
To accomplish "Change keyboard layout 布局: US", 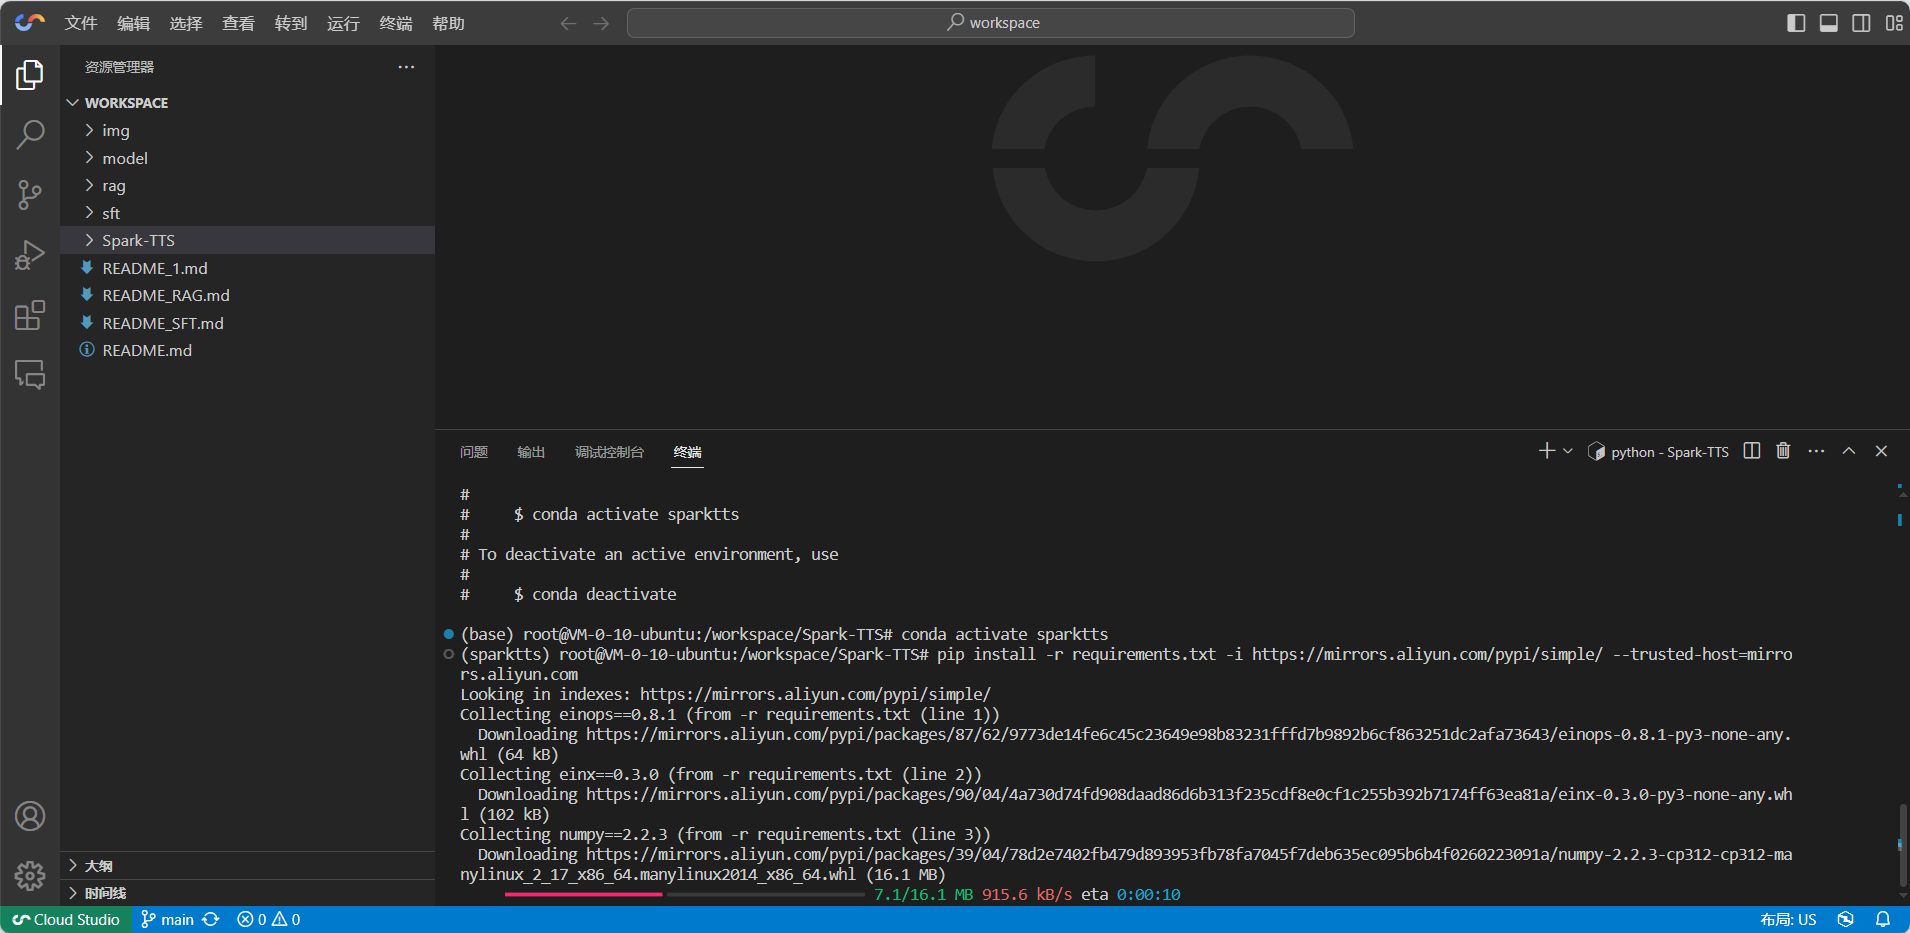I will coord(1788,920).
